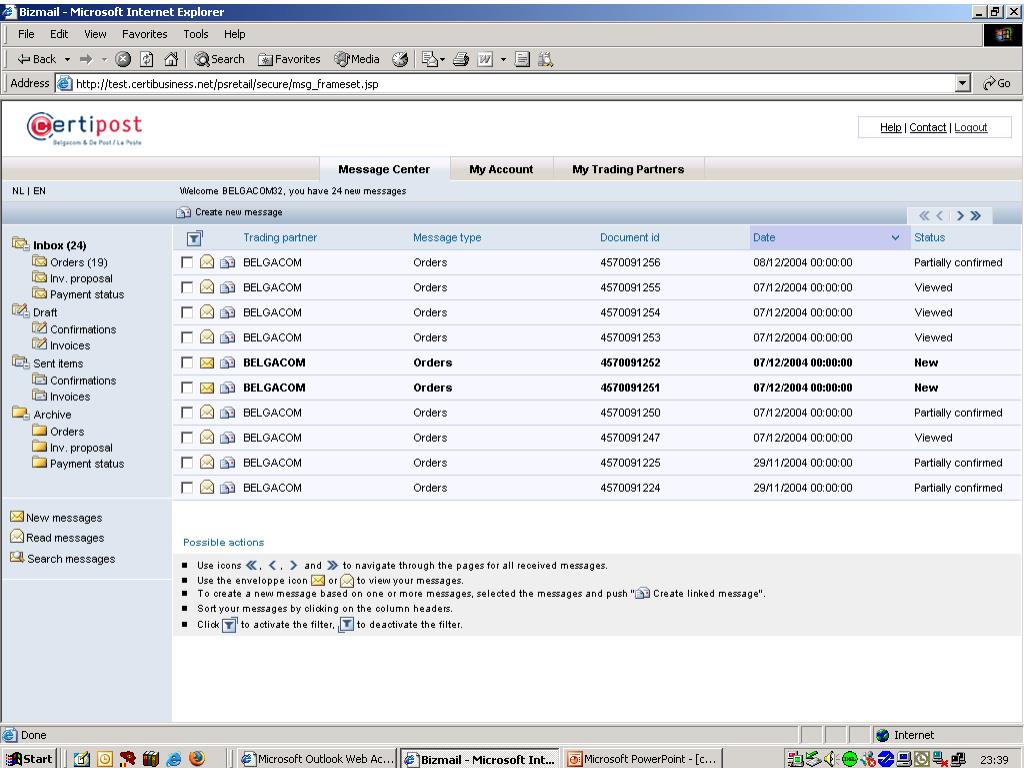The image size is (1024, 768).
Task: Click the Go button next to address bar
Action: 997,84
